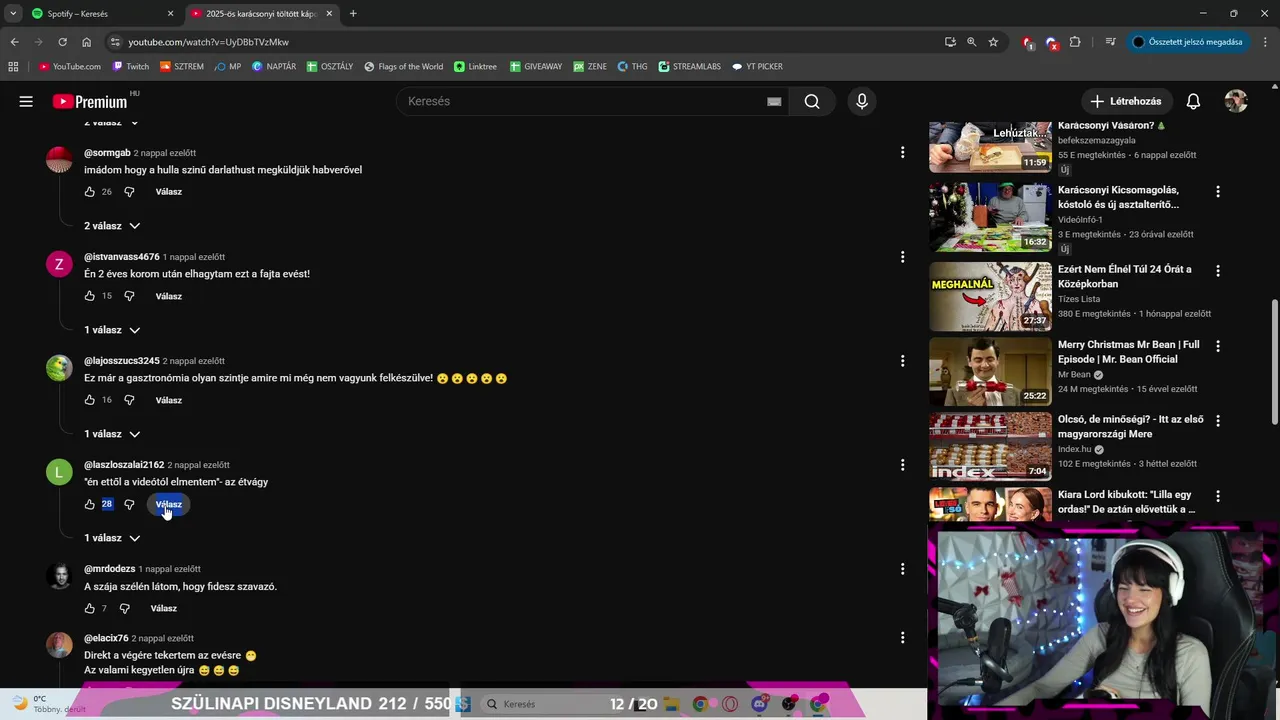Start voice search with microphone icon
This screenshot has width=1280, height=720.
(x=861, y=101)
